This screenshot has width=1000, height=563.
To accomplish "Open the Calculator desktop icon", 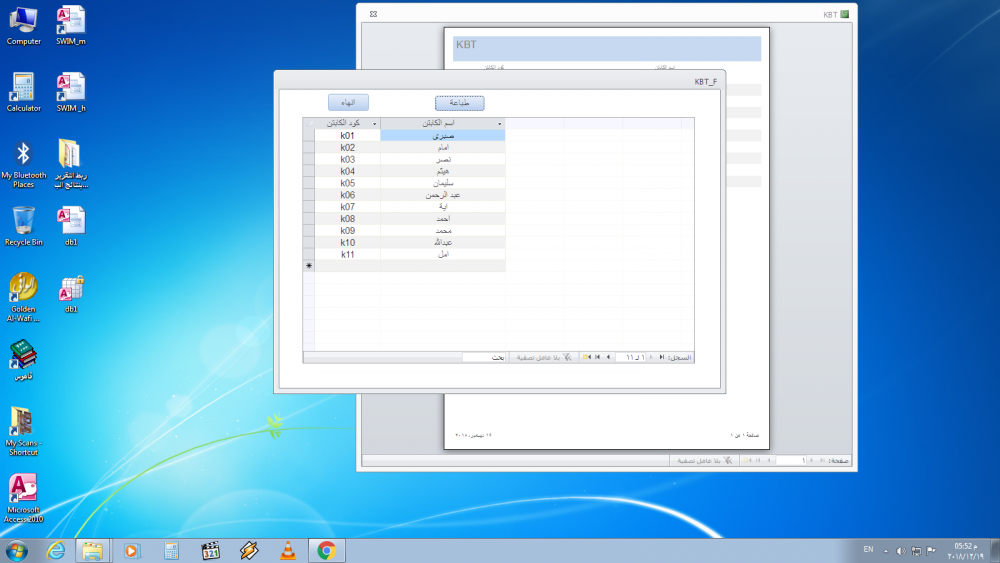I will (x=23, y=90).
